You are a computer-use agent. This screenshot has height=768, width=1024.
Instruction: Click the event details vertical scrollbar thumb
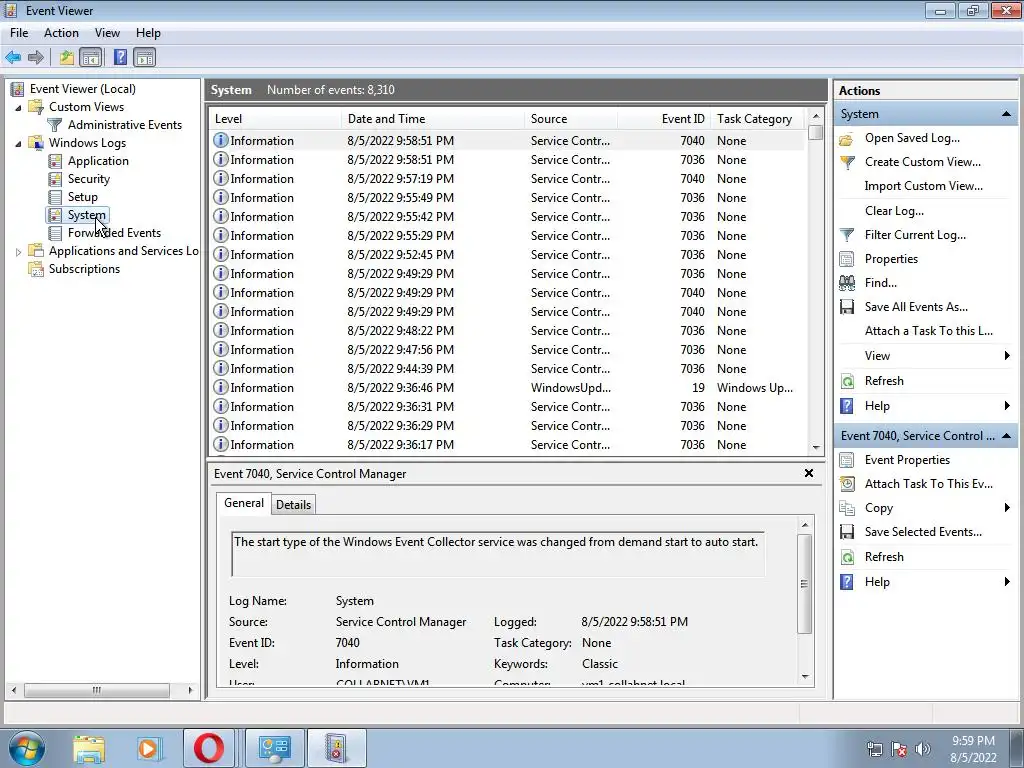pyautogui.click(x=805, y=584)
